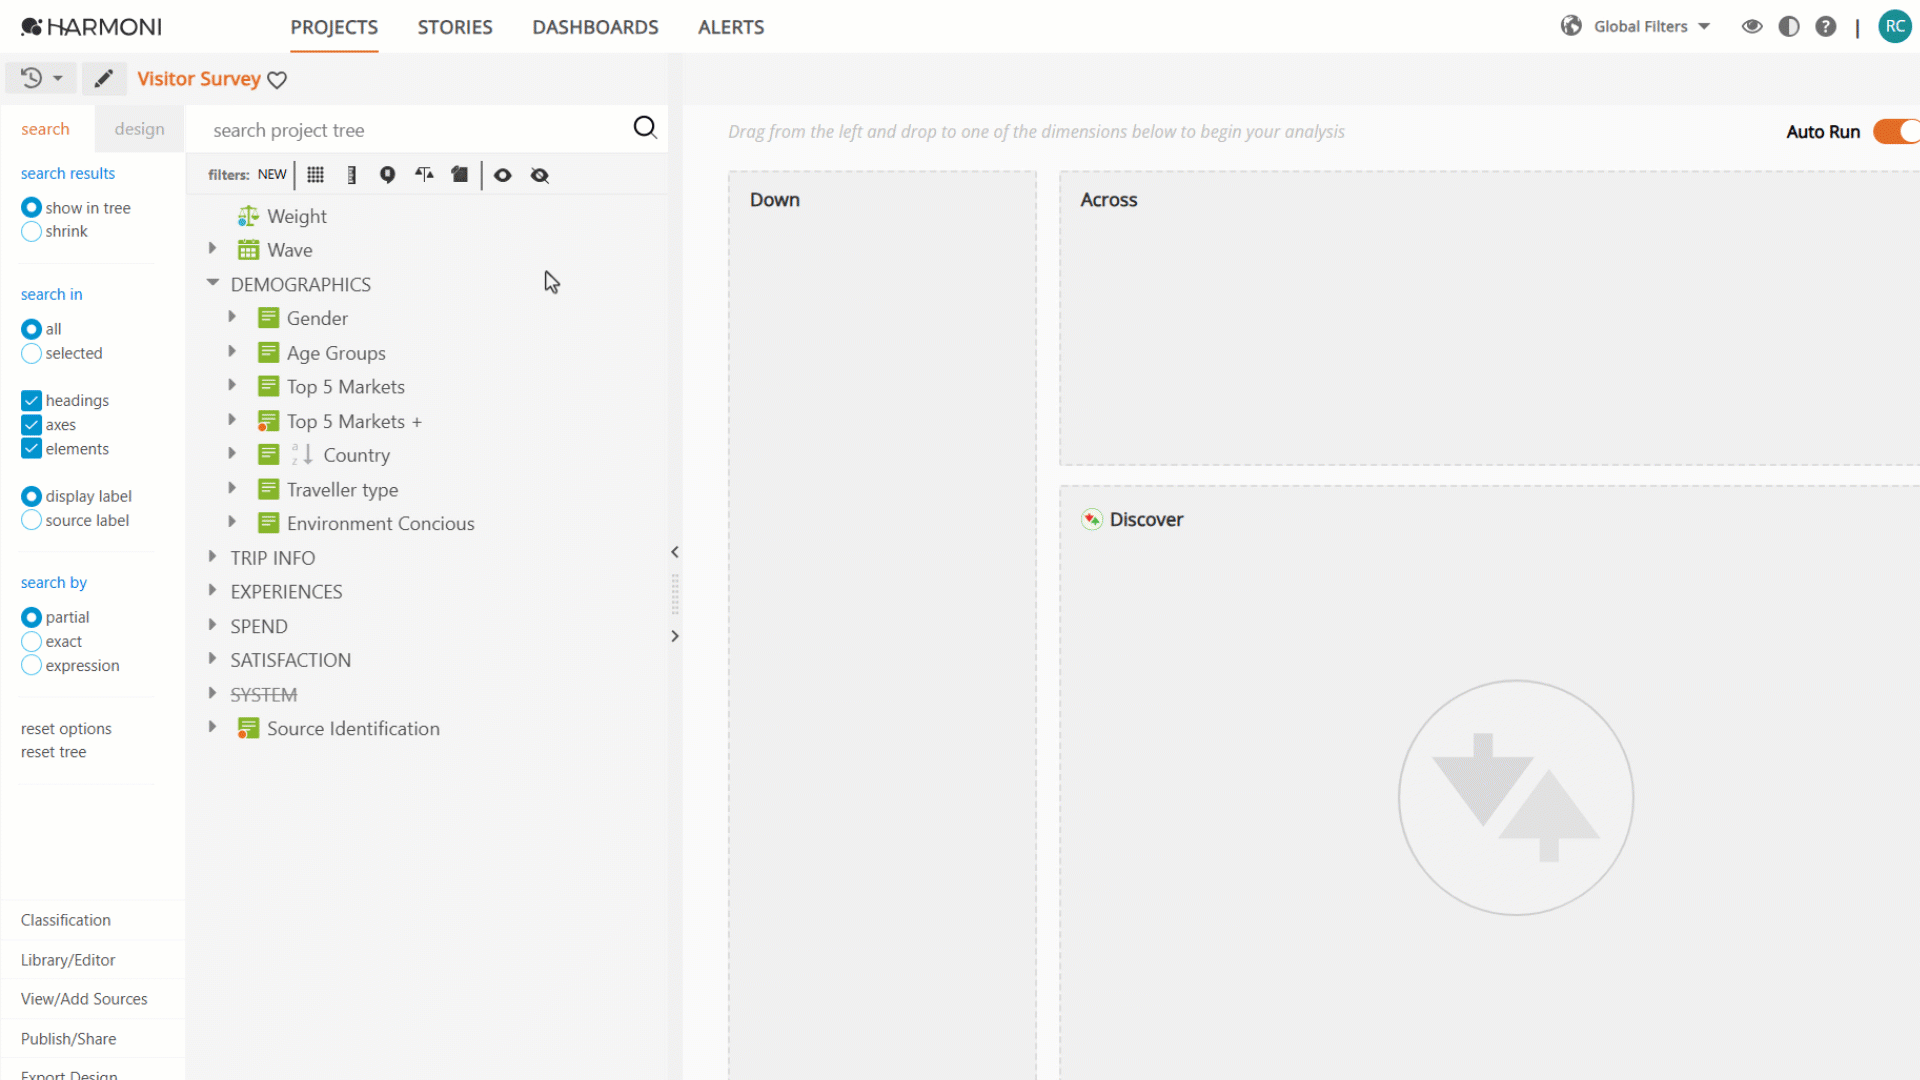The height and width of the screenshot is (1080, 1920).
Task: Click the Weight scale icon
Action: click(x=248, y=216)
